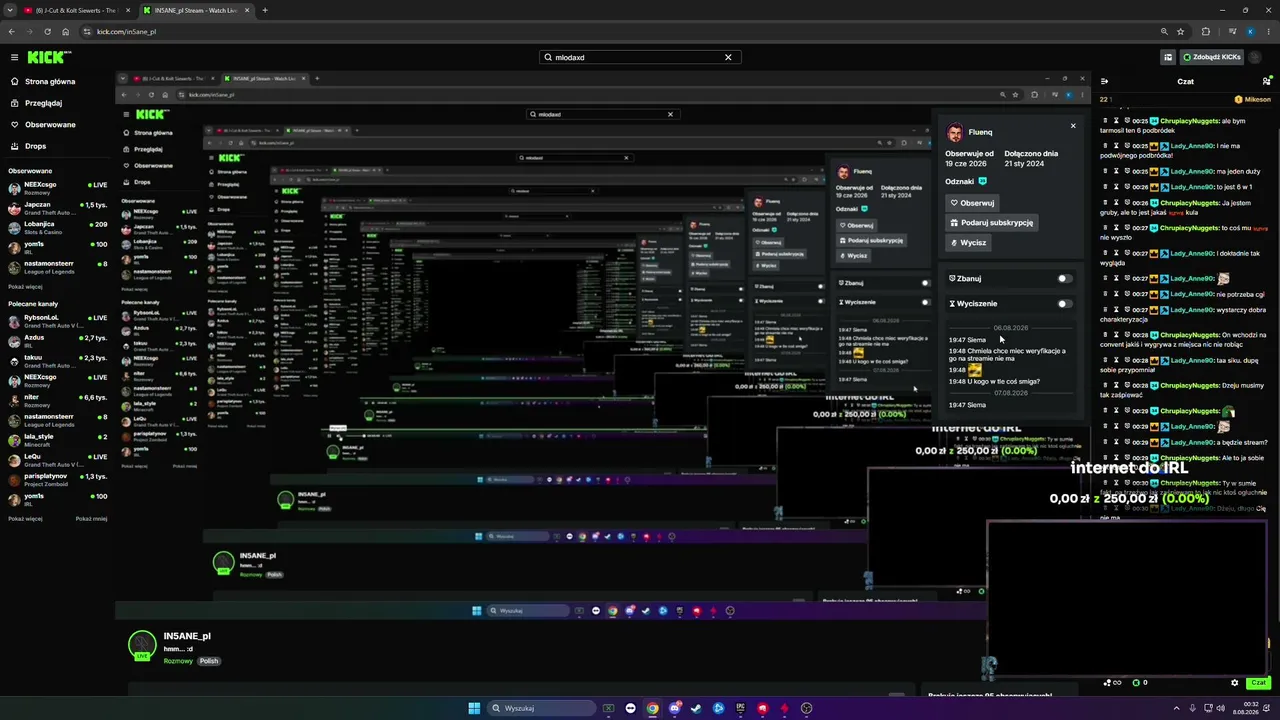Open the Przeglądaj page
The height and width of the screenshot is (720, 1280).
pyautogui.click(x=43, y=103)
